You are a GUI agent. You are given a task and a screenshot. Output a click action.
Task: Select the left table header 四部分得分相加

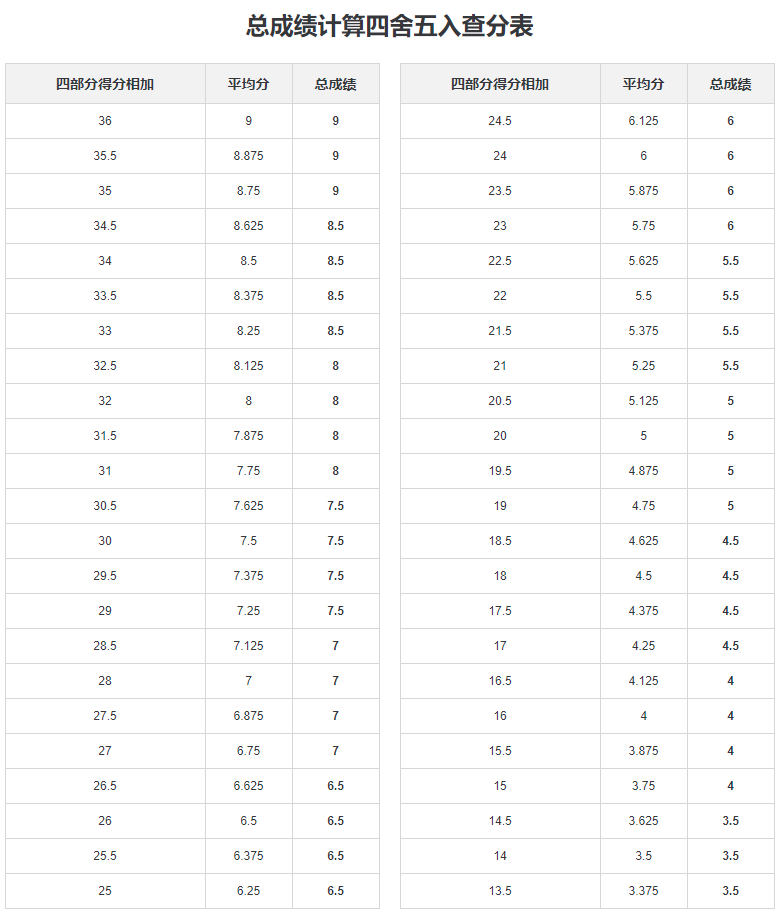[x=105, y=84]
